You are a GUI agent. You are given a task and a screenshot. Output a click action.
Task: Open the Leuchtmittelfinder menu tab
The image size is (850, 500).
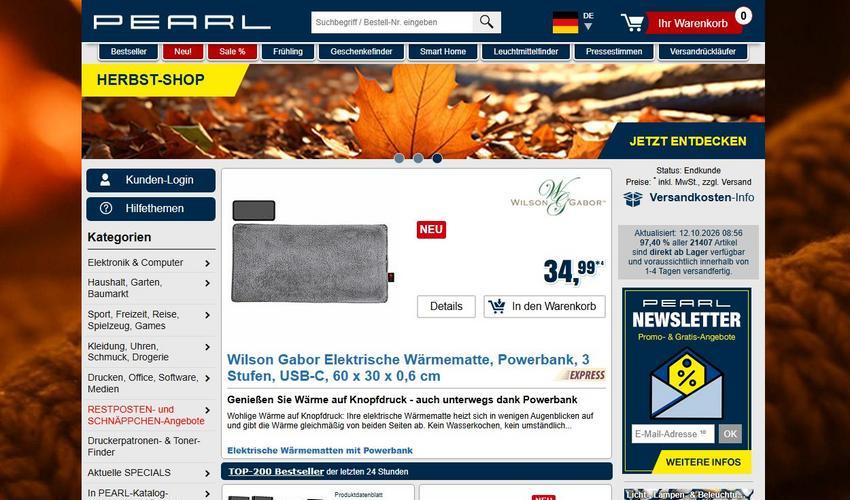526,52
